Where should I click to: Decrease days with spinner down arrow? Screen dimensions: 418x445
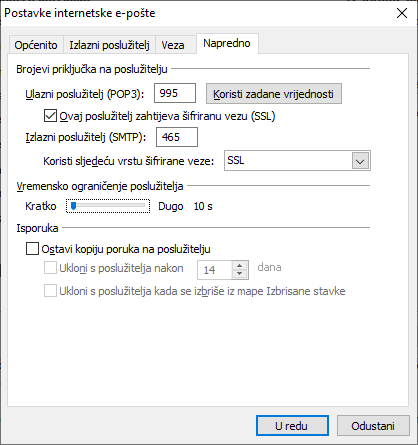(240, 274)
